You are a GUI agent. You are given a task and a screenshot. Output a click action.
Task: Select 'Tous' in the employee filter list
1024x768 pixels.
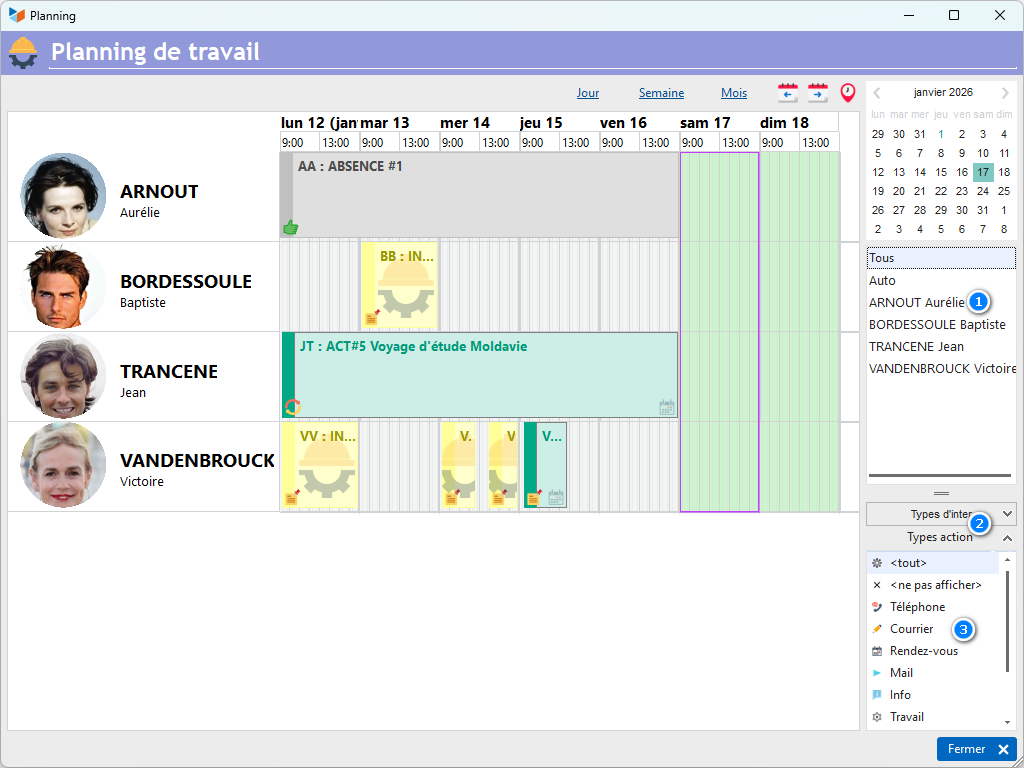point(882,258)
